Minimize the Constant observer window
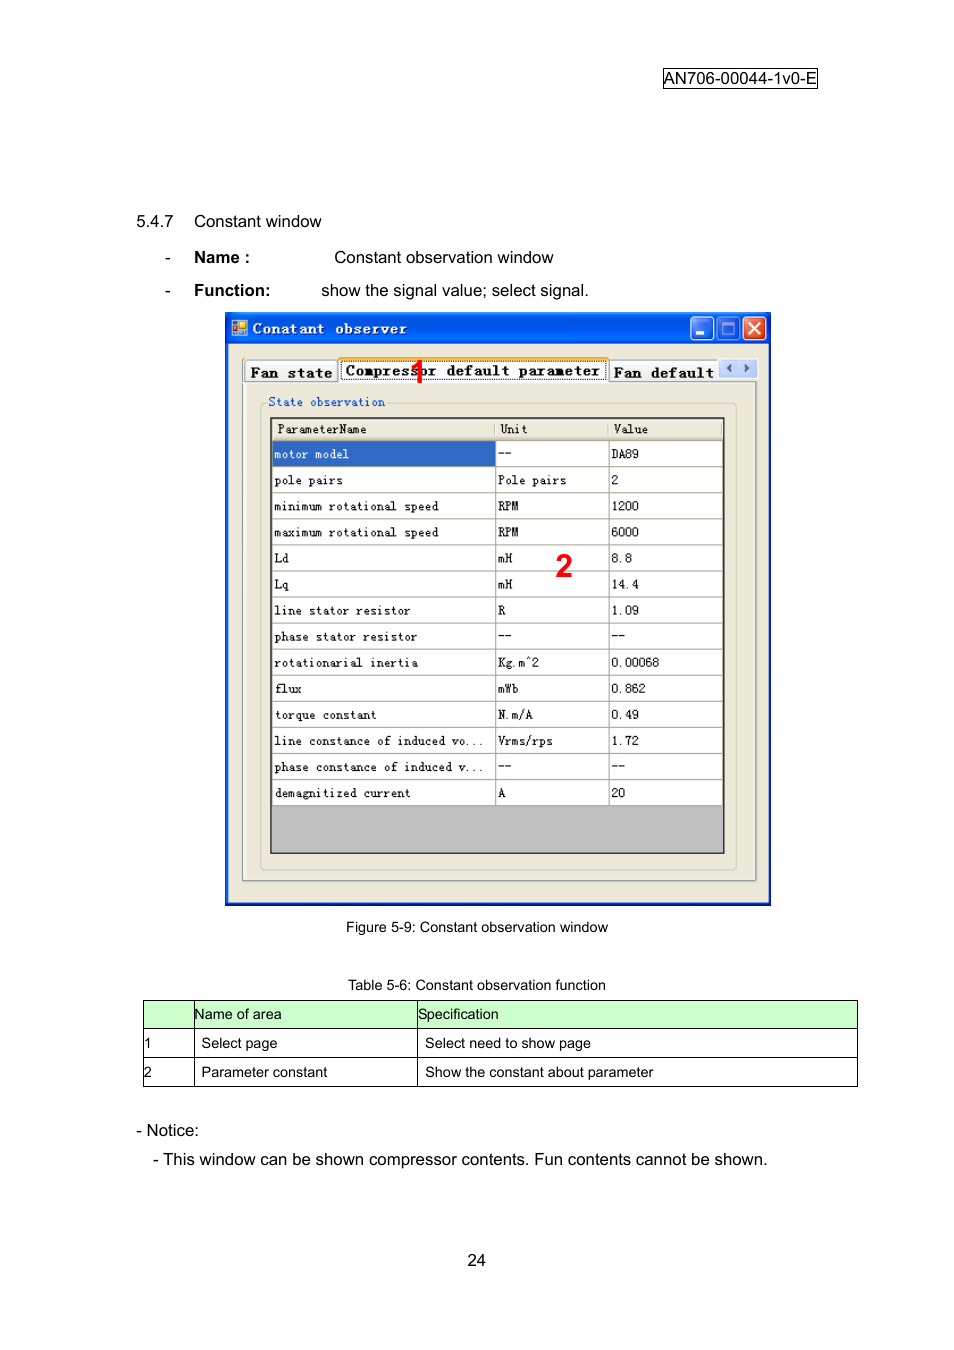 [702, 328]
